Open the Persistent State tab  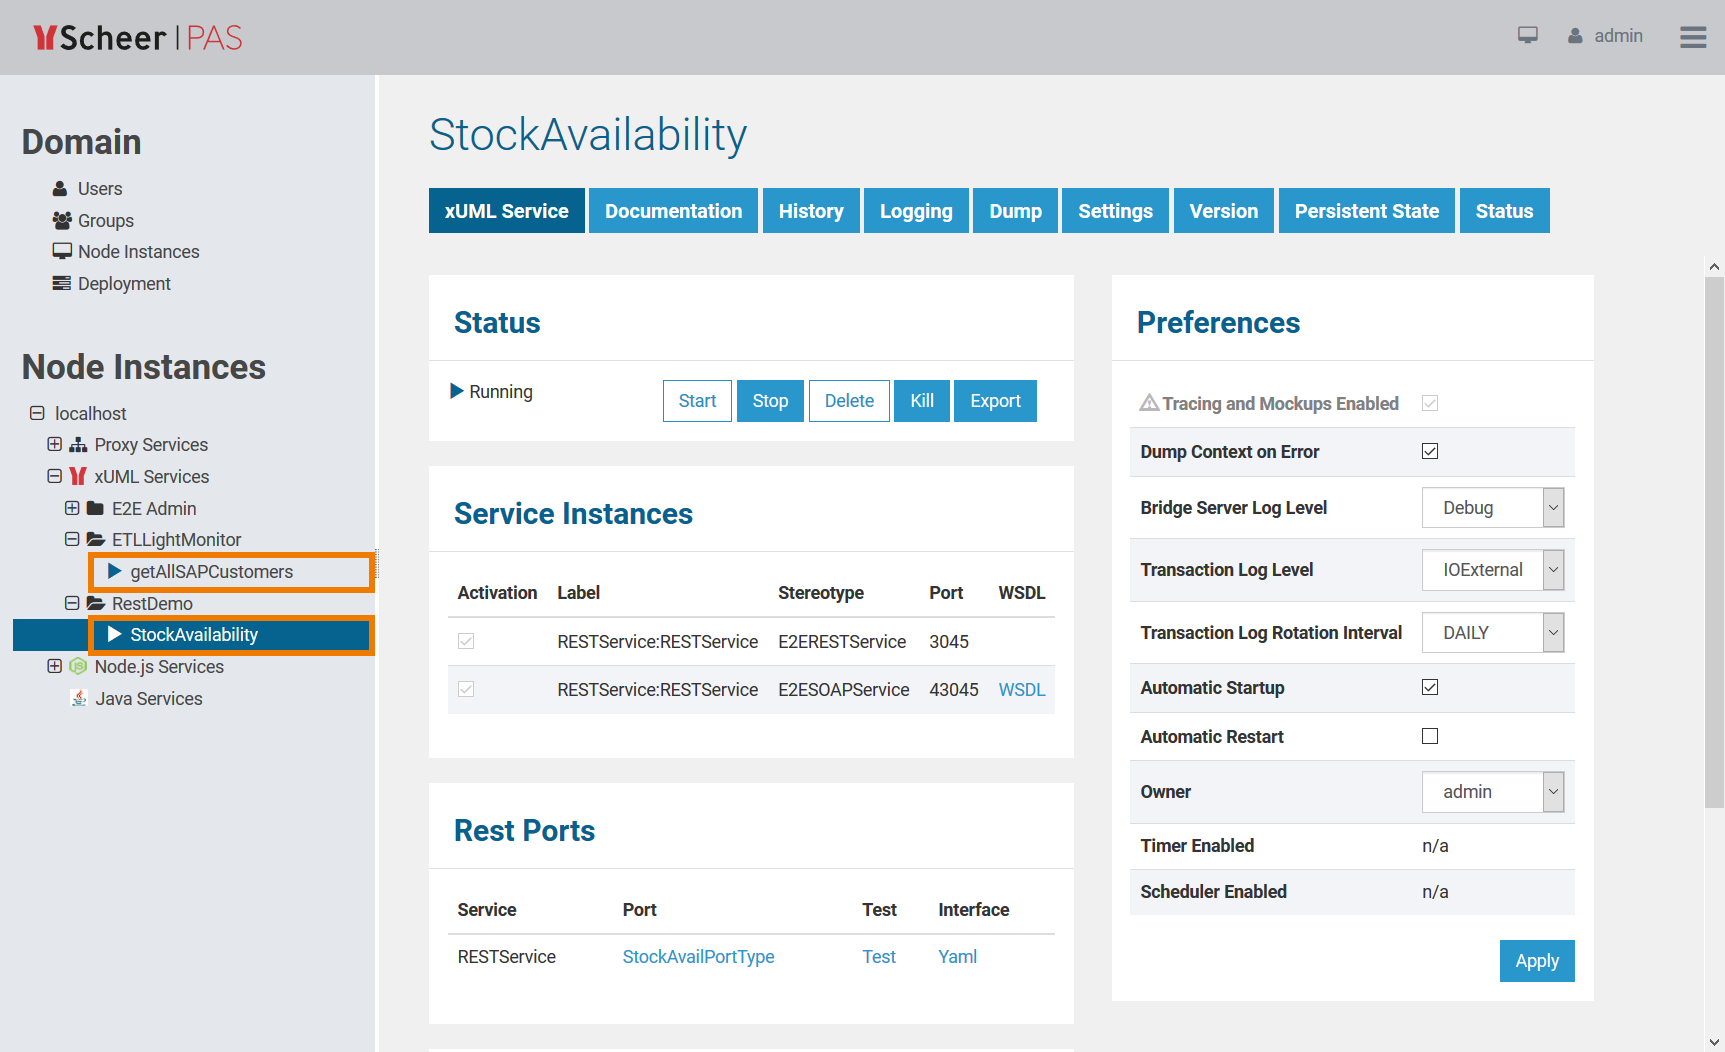[1366, 211]
